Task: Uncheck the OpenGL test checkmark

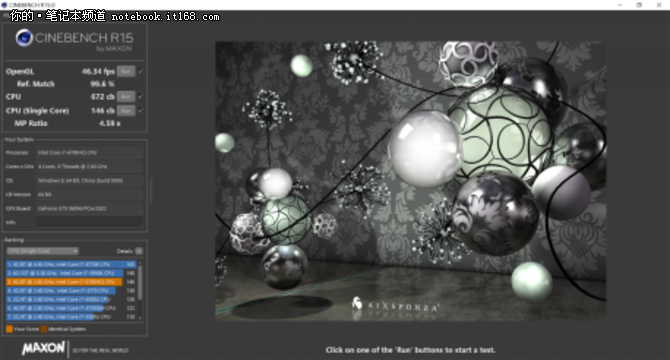Action: point(141,71)
